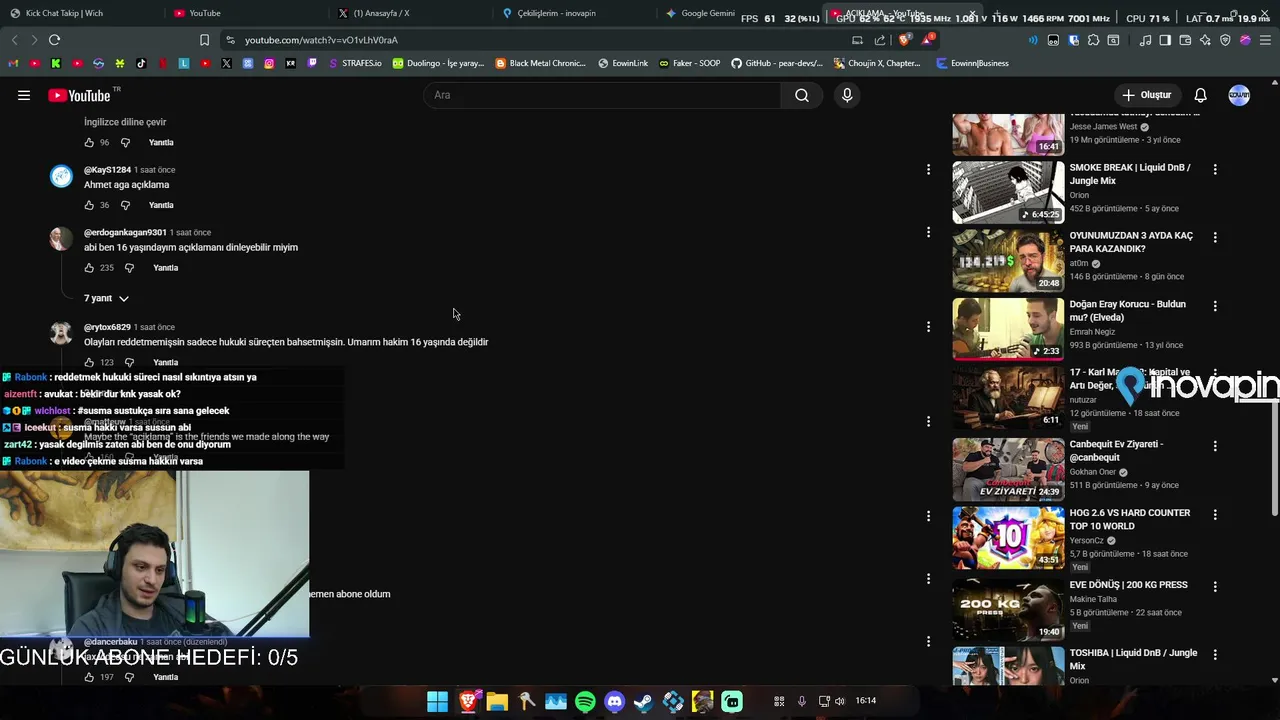Start voice search with the microphone icon

pos(847,95)
